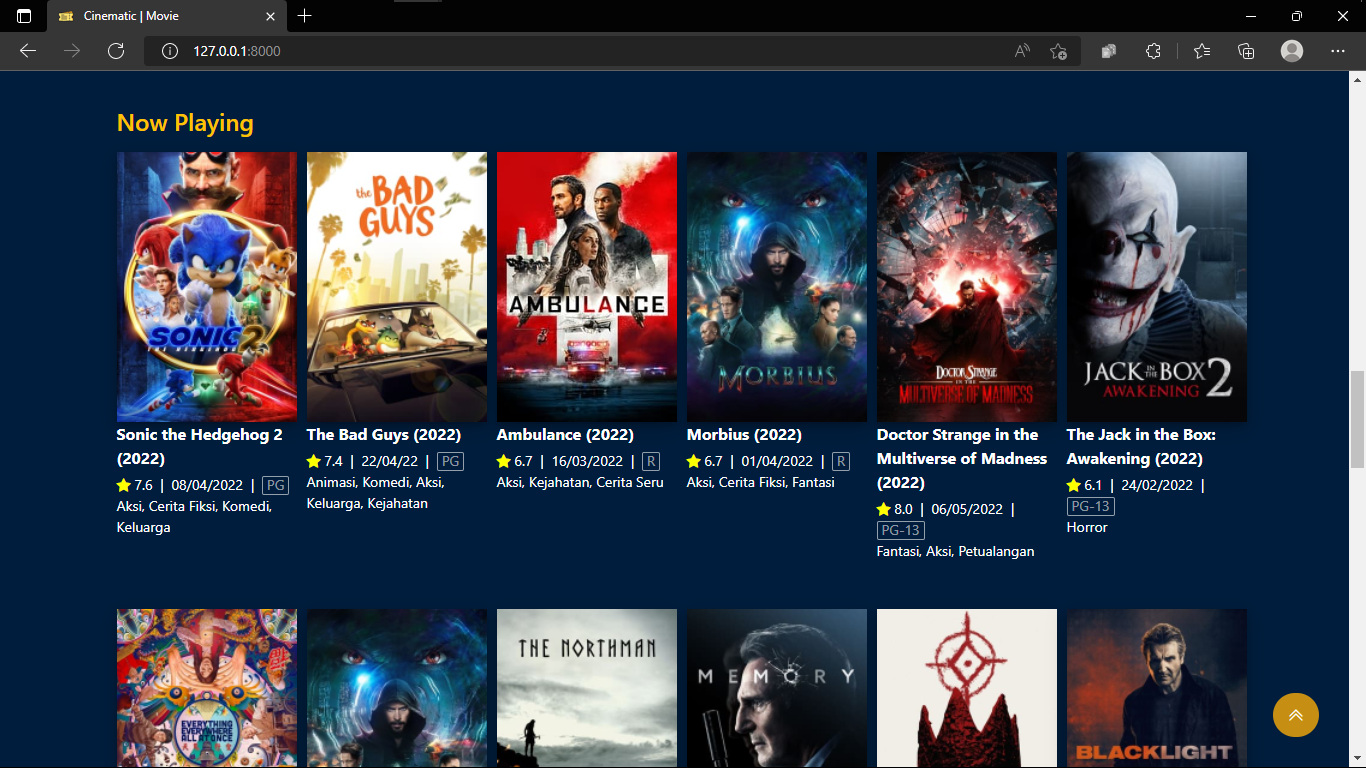The width and height of the screenshot is (1366, 768).
Task: Click the star rating icon for Sonic
Action: coord(124,485)
